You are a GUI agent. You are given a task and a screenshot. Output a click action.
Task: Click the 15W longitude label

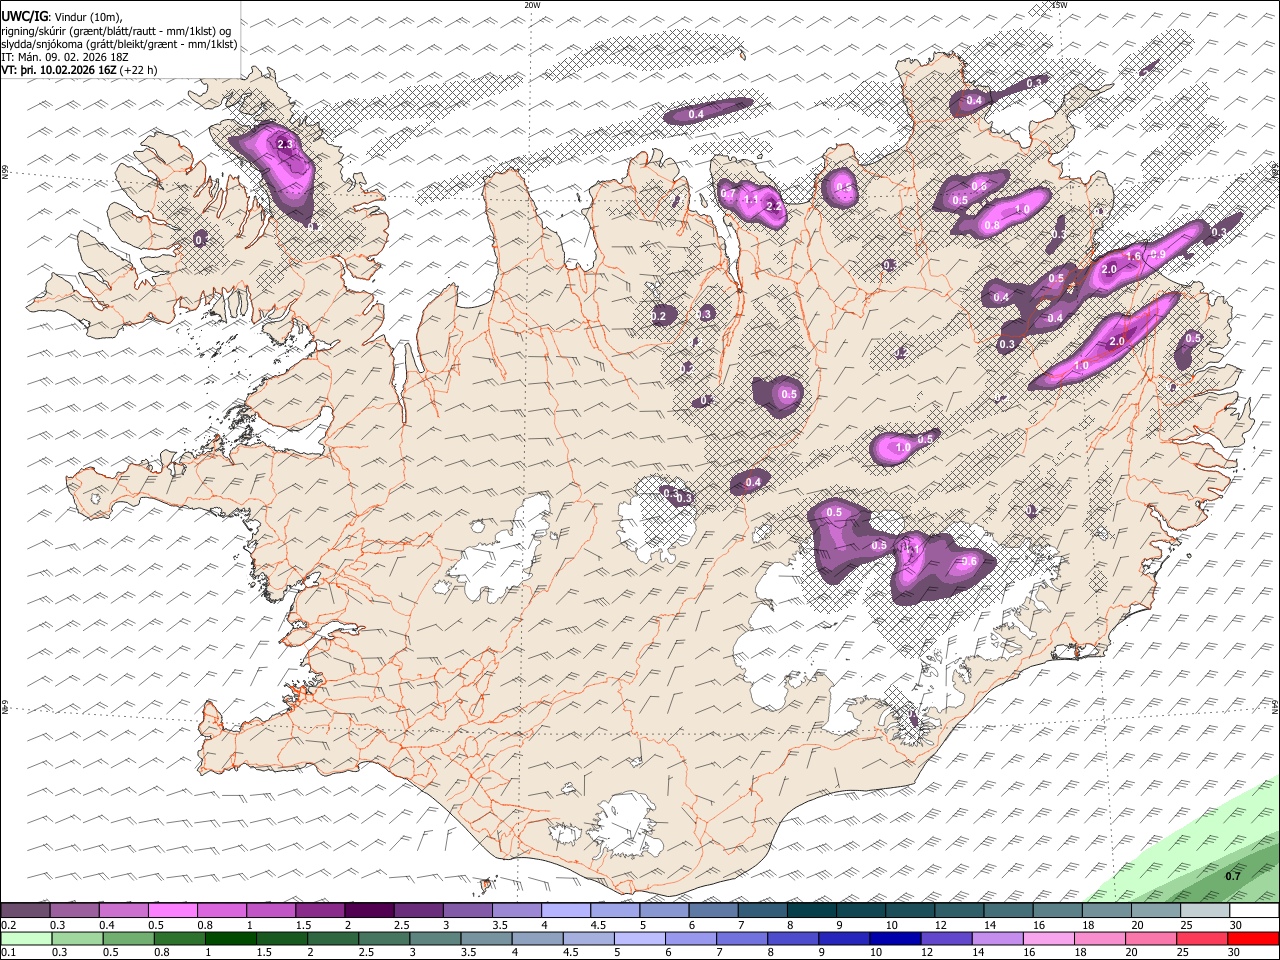(x=1059, y=5)
